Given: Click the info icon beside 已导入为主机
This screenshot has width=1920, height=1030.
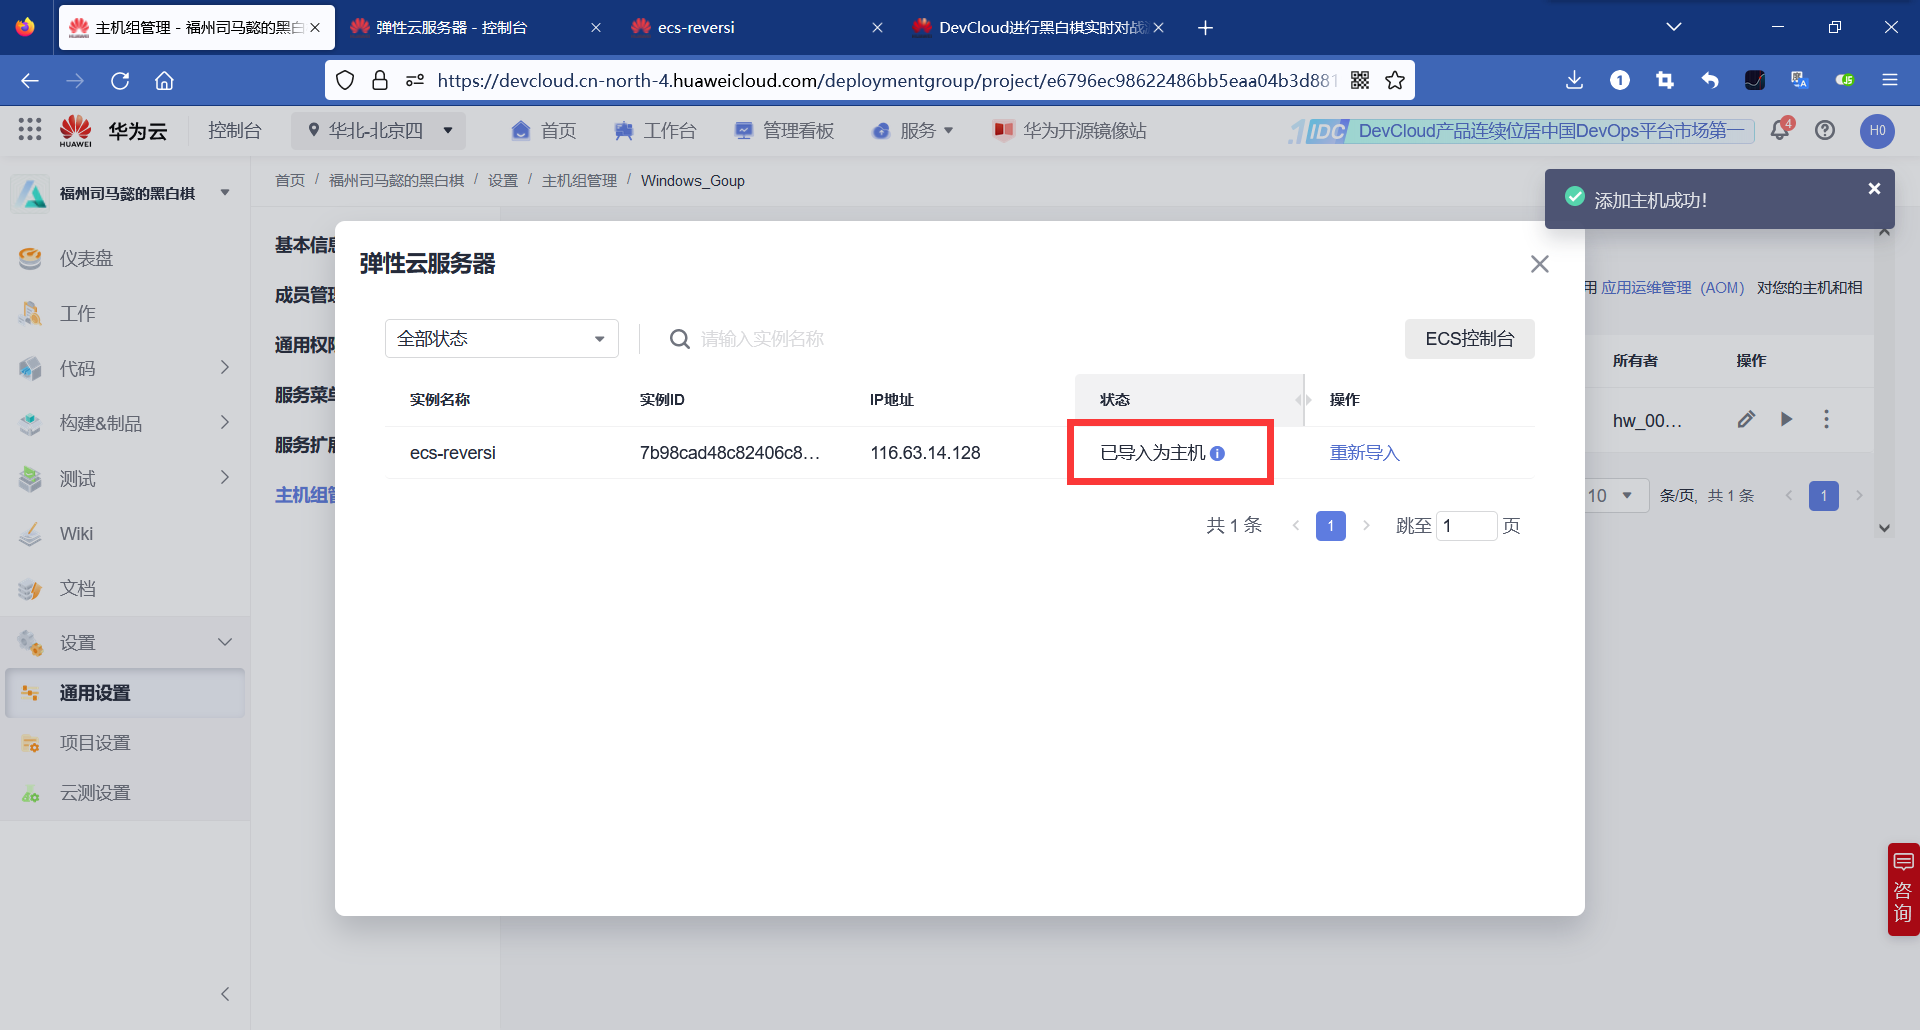Looking at the screenshot, I should pyautogui.click(x=1217, y=453).
